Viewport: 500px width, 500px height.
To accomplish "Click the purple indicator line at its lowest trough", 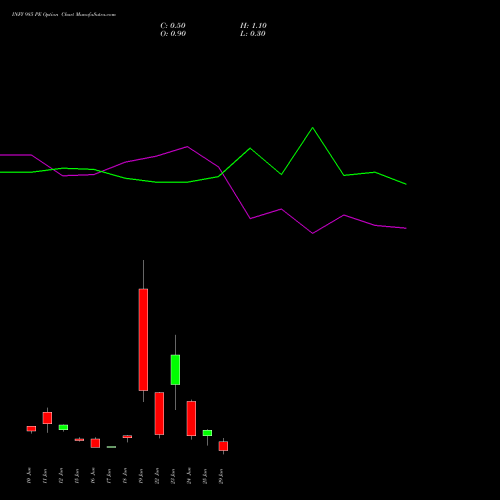I will [313, 233].
